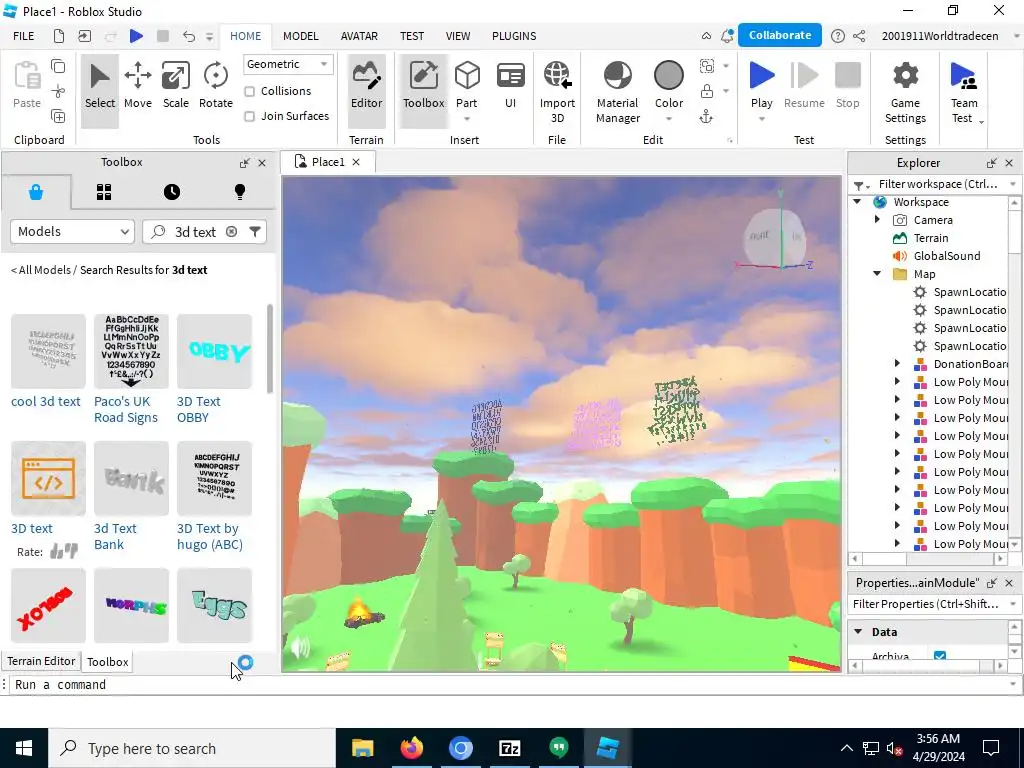Image resolution: width=1024 pixels, height=768 pixels.
Task: Switch to the TEST tab
Action: point(412,36)
